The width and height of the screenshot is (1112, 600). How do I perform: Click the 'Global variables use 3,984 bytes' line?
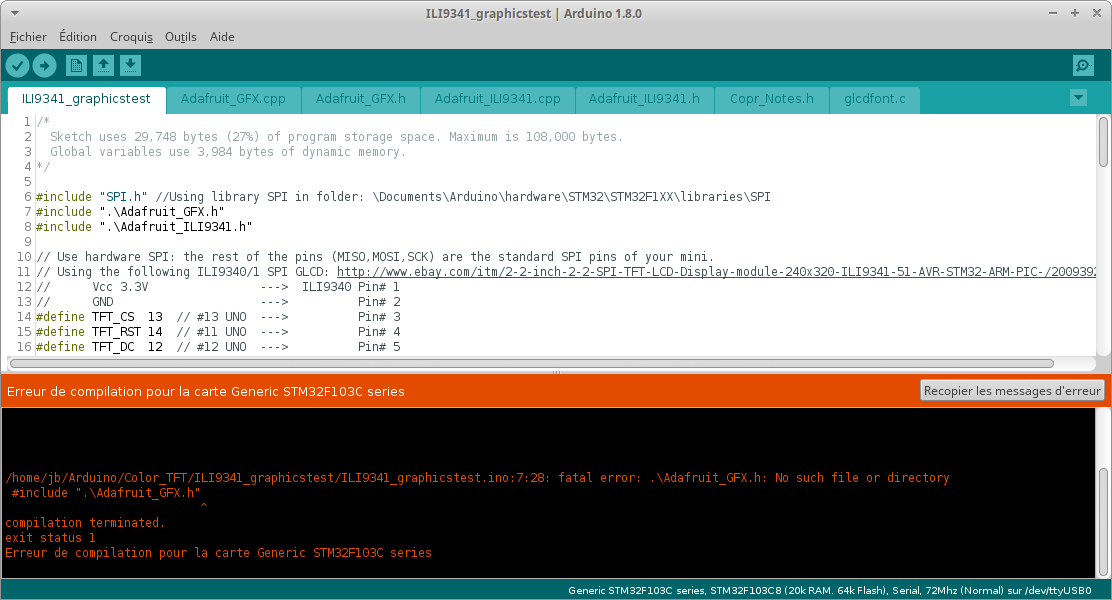[x=228, y=152]
